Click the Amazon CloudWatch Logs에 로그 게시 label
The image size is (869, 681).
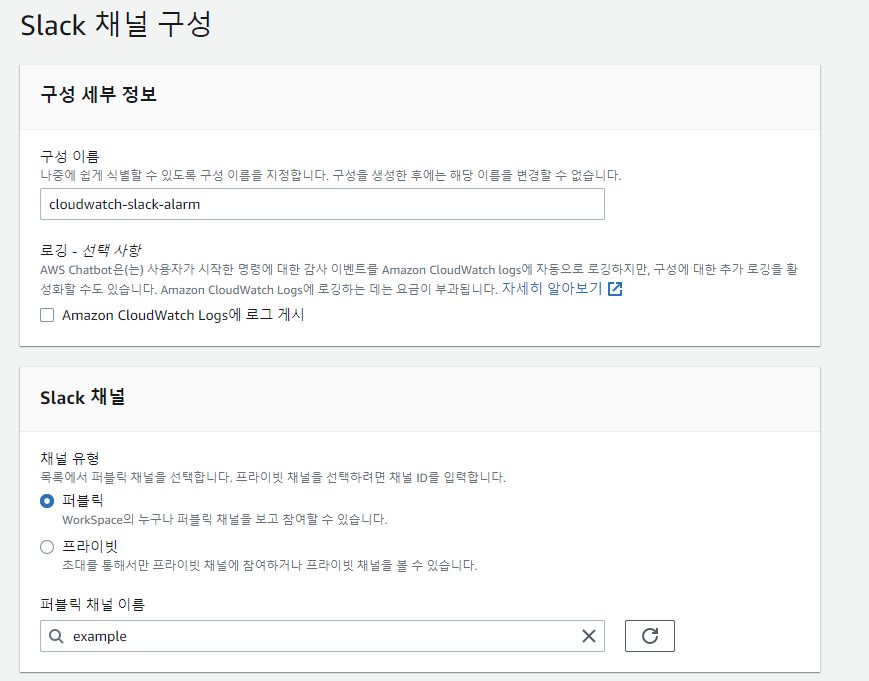coord(183,315)
